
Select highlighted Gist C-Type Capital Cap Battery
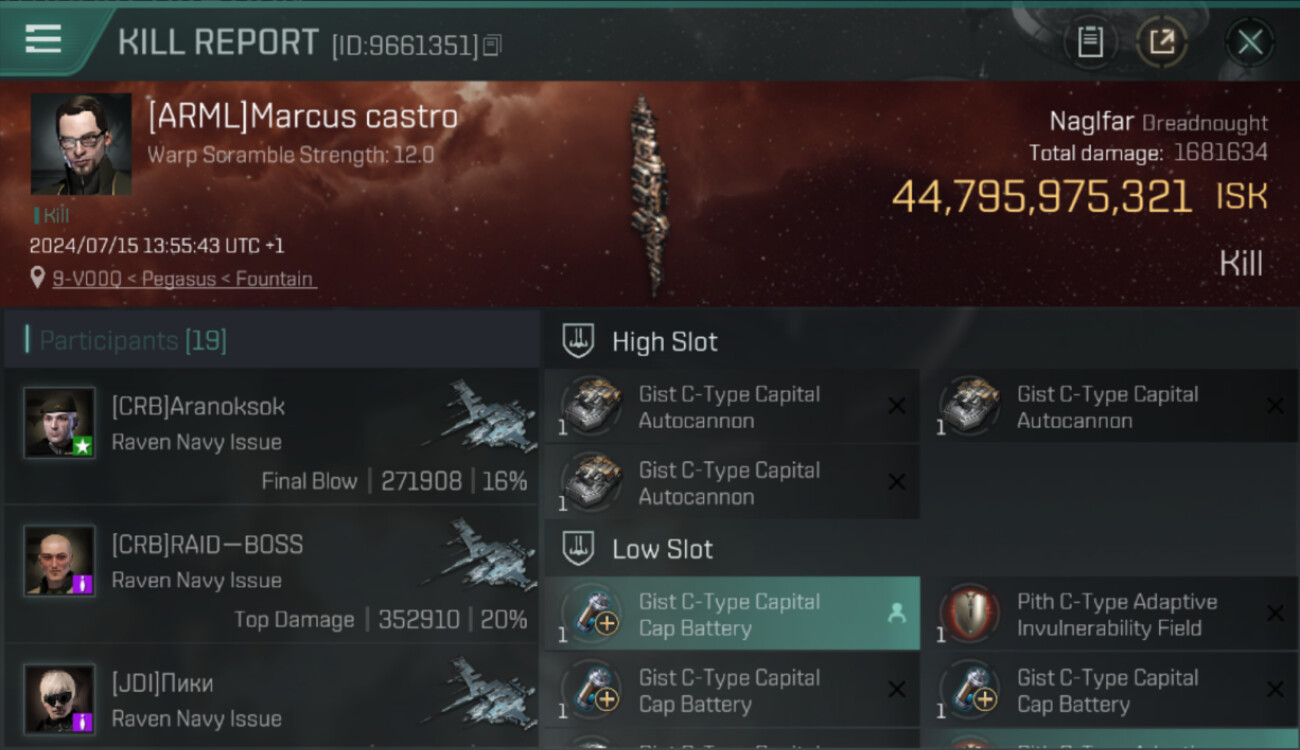click(732, 614)
